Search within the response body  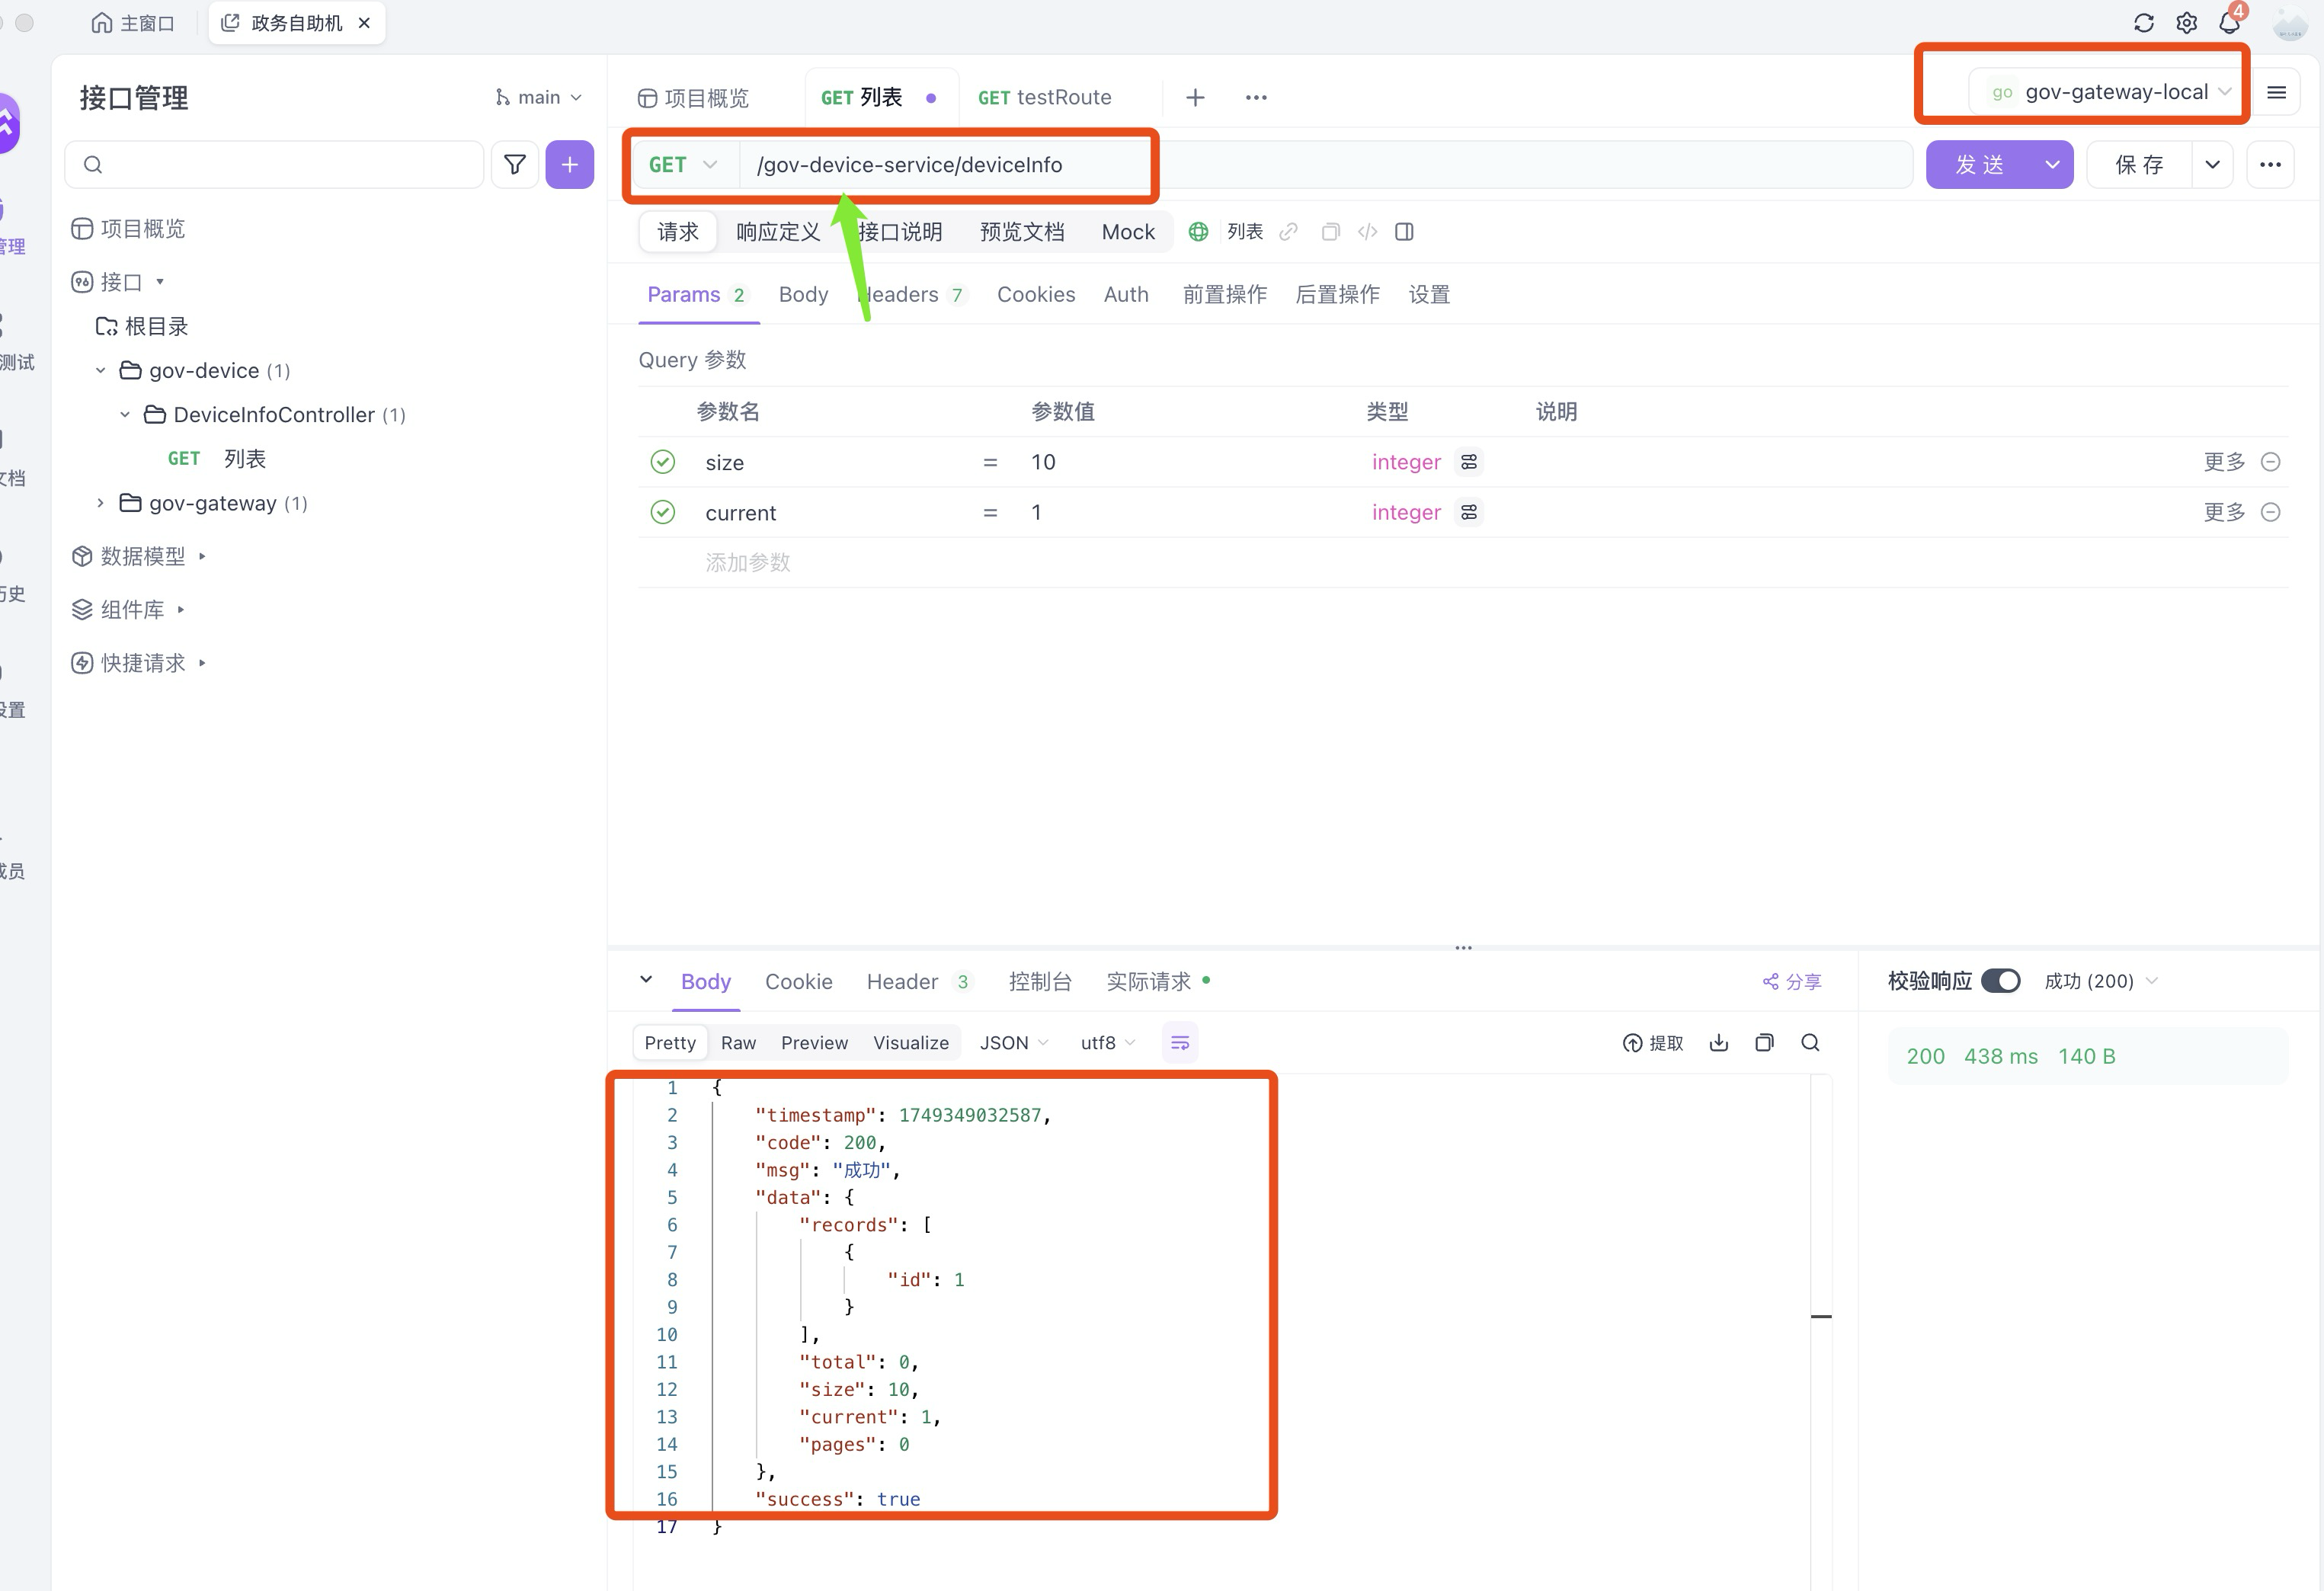tap(1810, 1043)
